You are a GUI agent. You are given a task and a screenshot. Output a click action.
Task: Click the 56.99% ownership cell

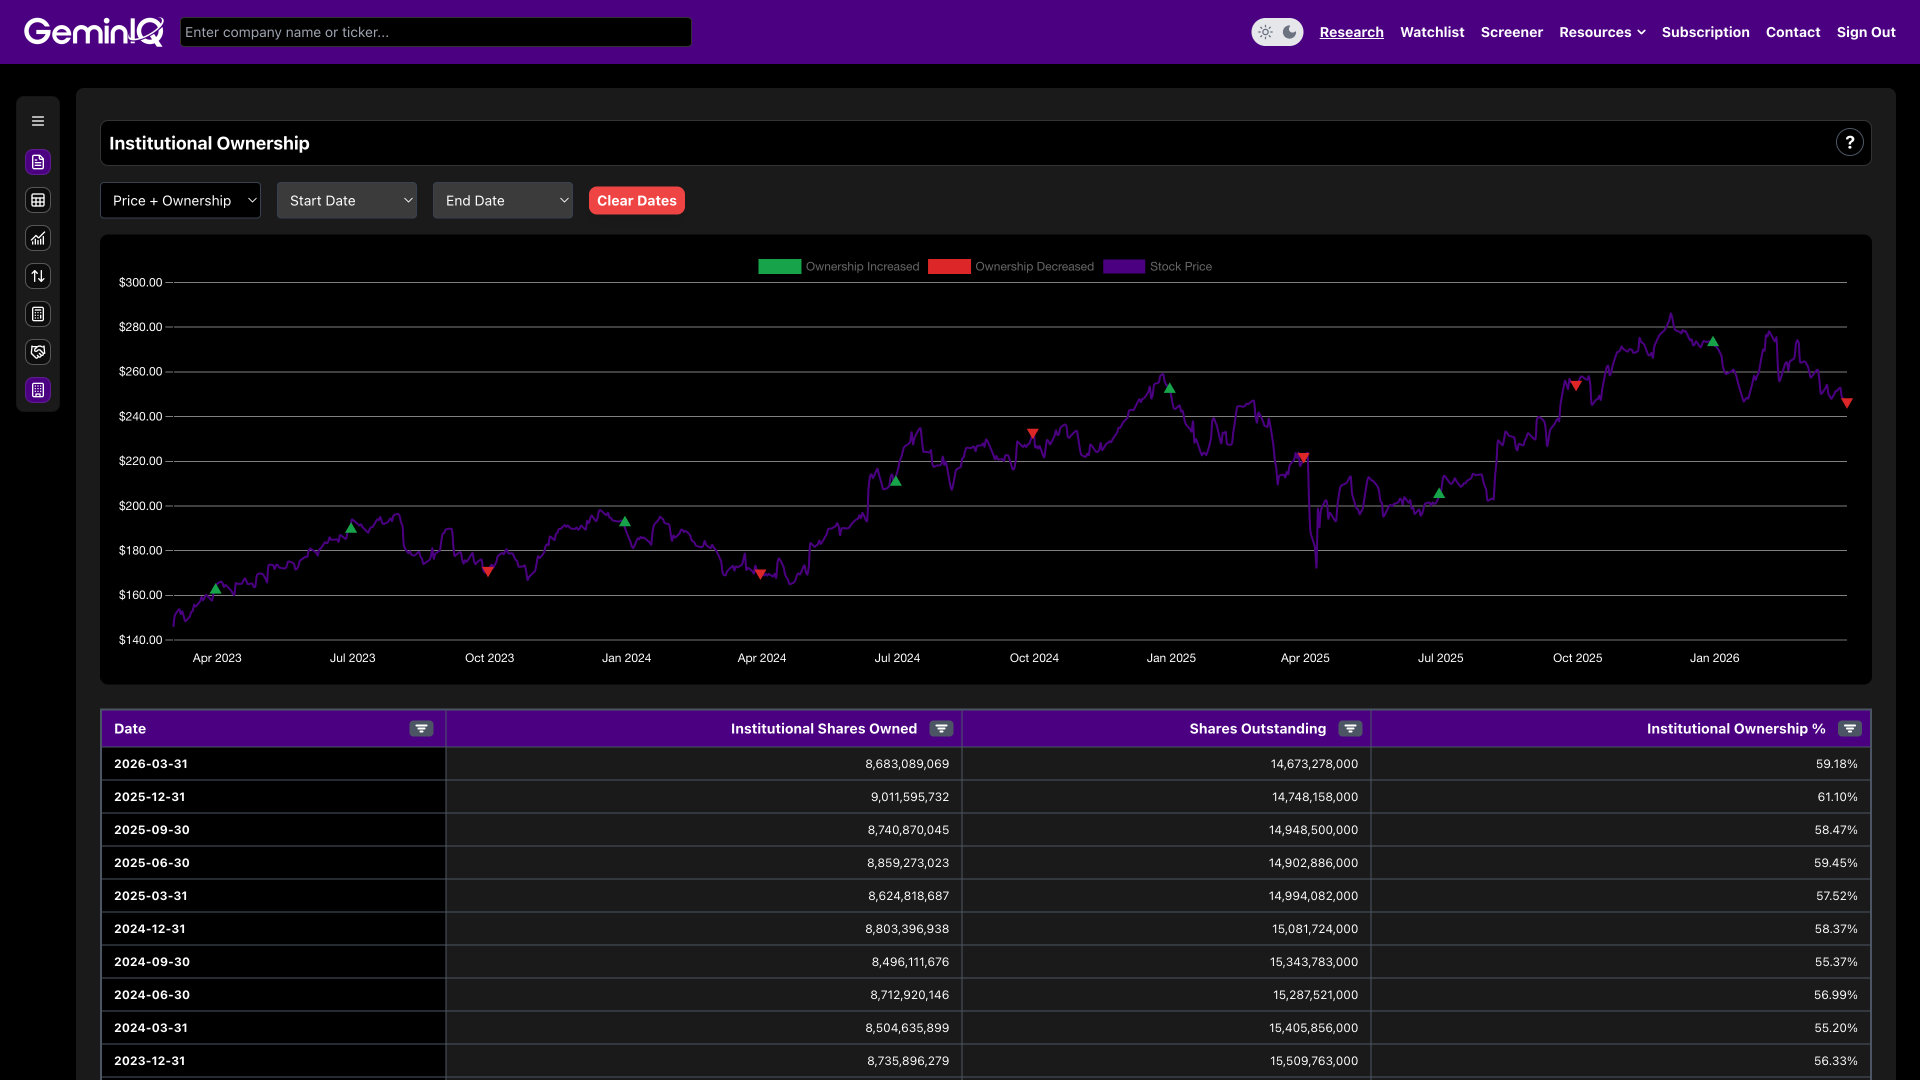(x=1621, y=995)
